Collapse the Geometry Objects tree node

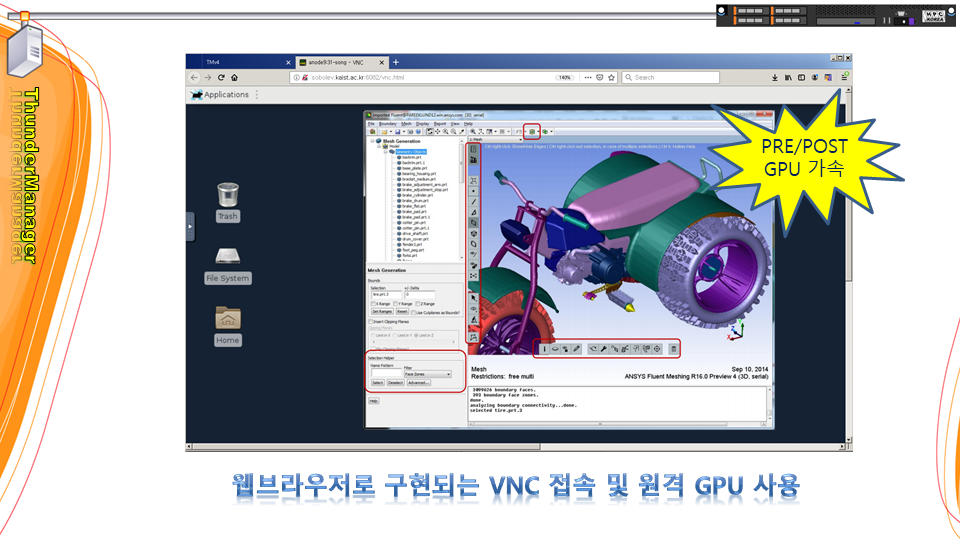pos(386,152)
